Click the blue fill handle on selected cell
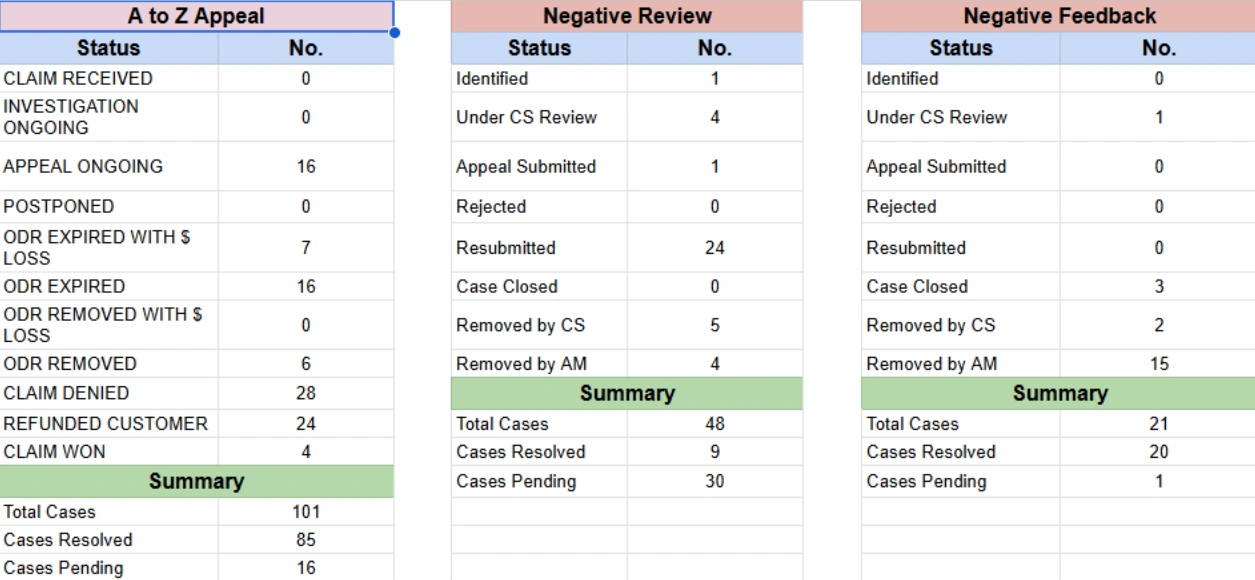The width and height of the screenshot is (1255, 580). pos(395,32)
